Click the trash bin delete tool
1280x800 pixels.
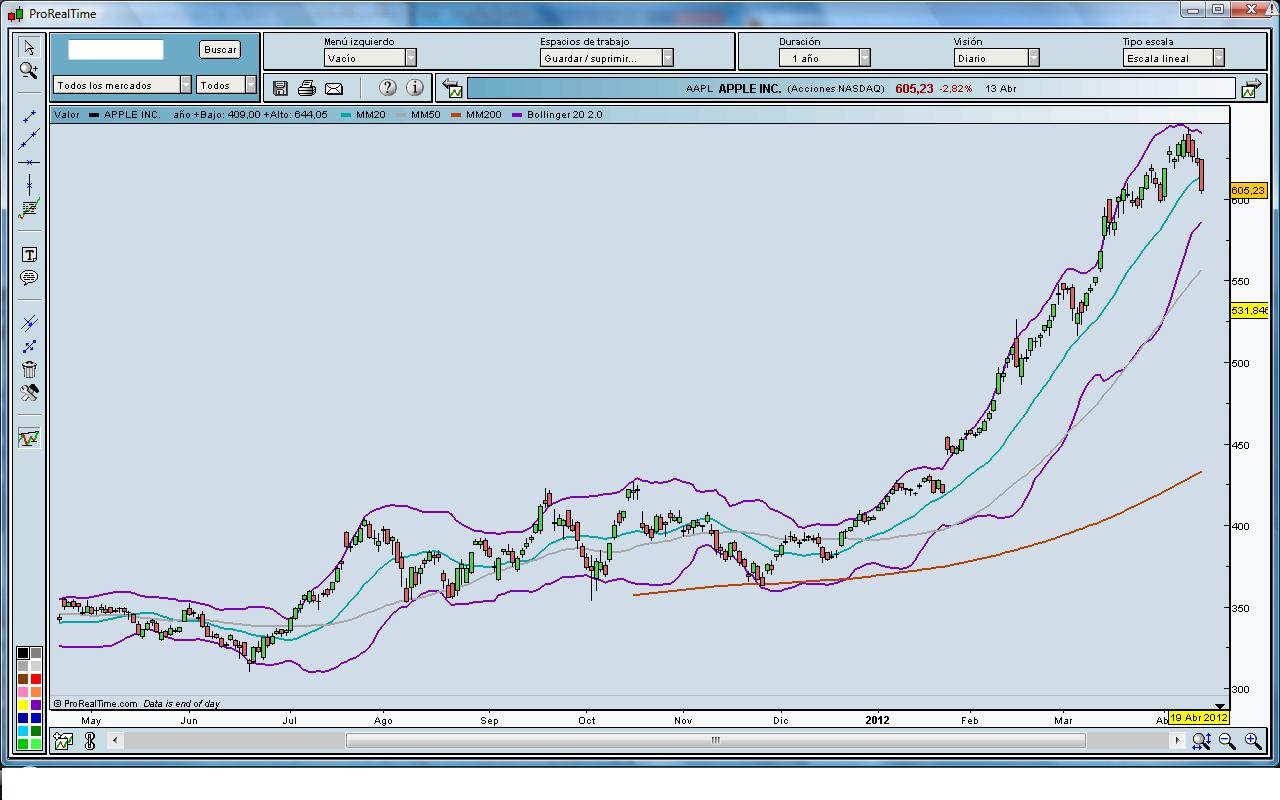tap(29, 369)
